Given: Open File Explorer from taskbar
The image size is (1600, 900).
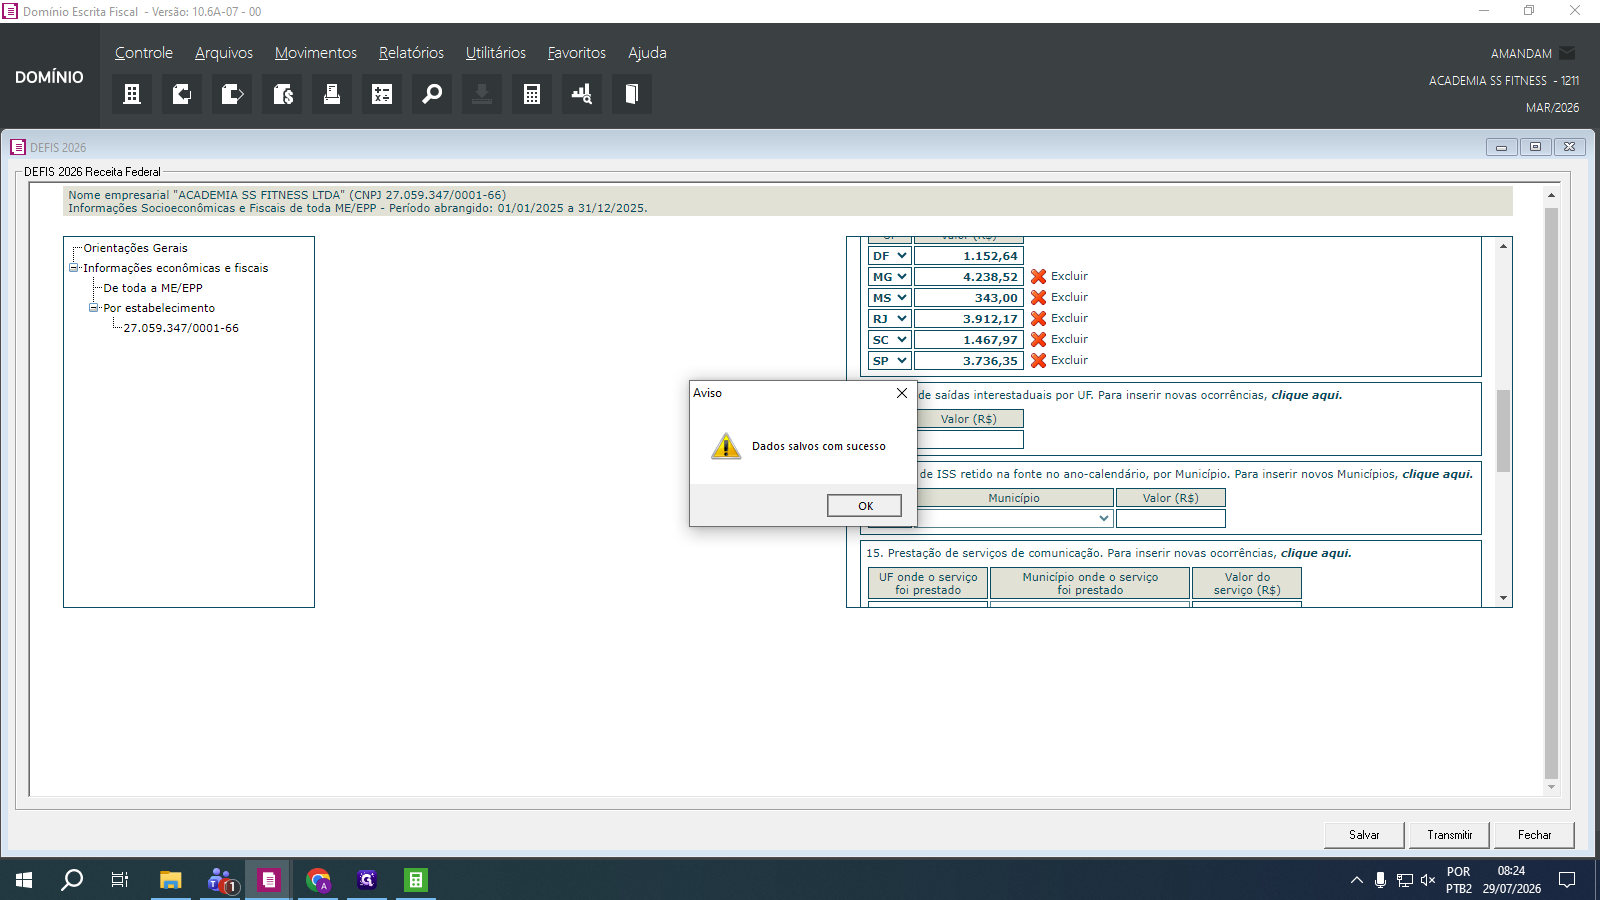Looking at the screenshot, I should [171, 880].
